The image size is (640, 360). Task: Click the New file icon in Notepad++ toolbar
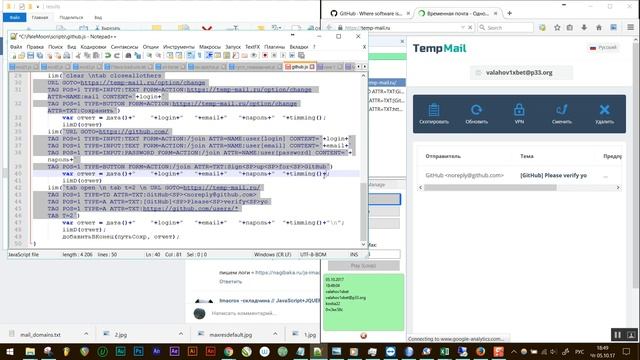(13, 56)
